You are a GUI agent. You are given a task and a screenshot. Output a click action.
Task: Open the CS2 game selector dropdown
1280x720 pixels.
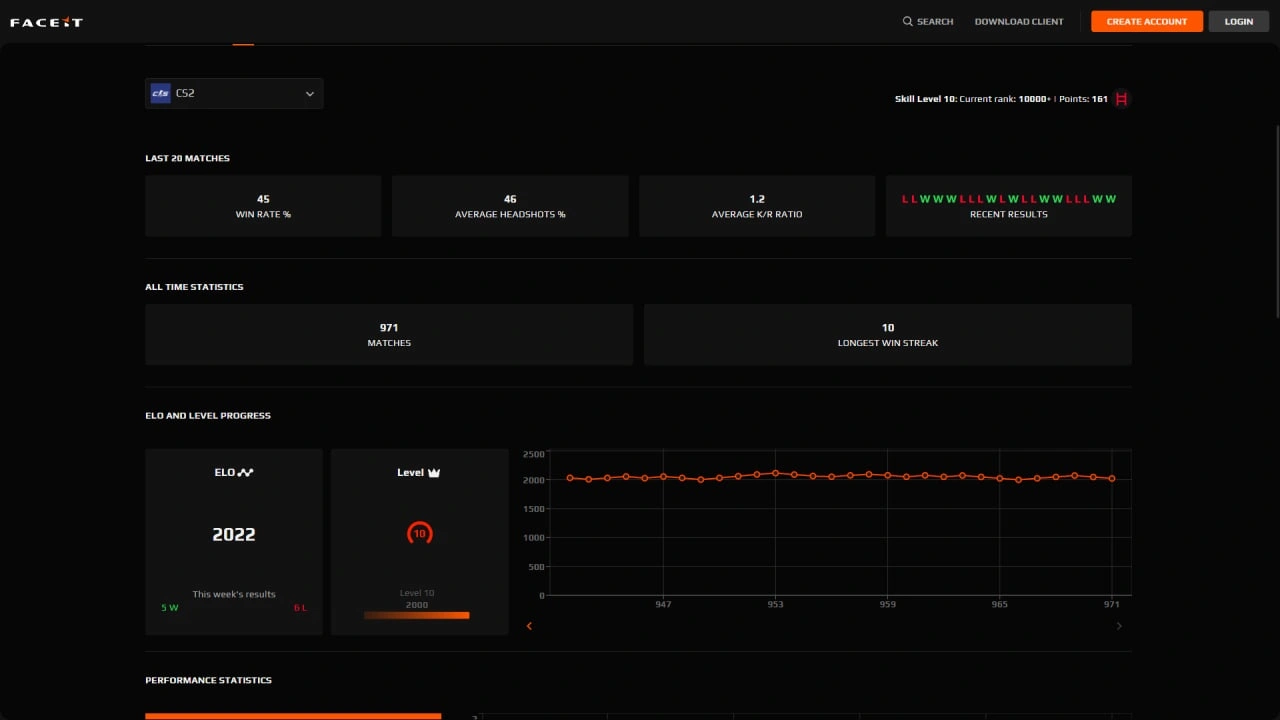(234, 93)
